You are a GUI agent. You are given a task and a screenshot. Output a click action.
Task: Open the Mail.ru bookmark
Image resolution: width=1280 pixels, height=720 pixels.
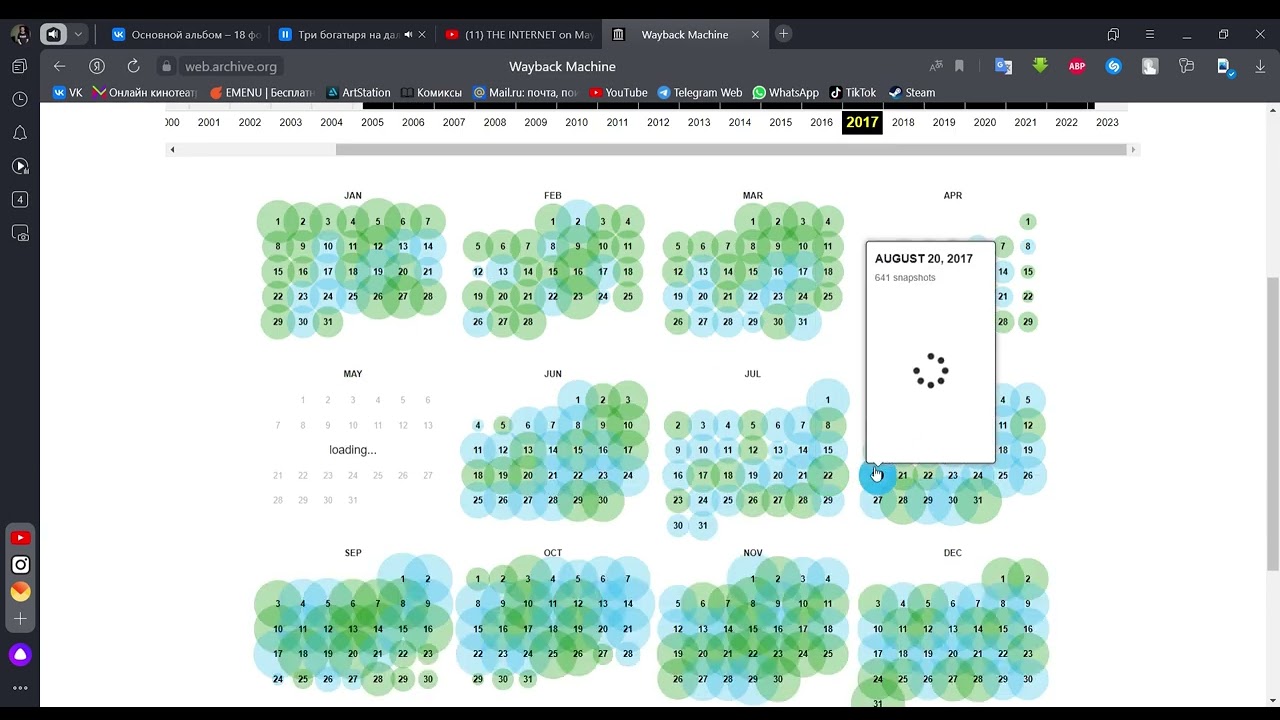coord(526,92)
